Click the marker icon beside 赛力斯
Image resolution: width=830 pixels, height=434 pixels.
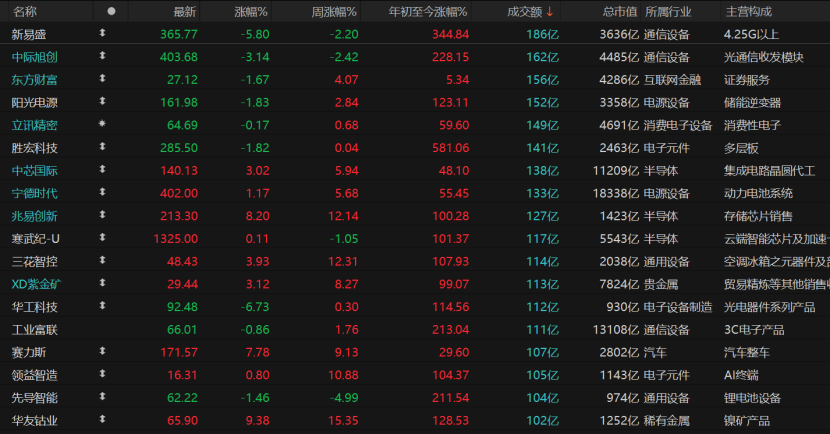coord(102,352)
